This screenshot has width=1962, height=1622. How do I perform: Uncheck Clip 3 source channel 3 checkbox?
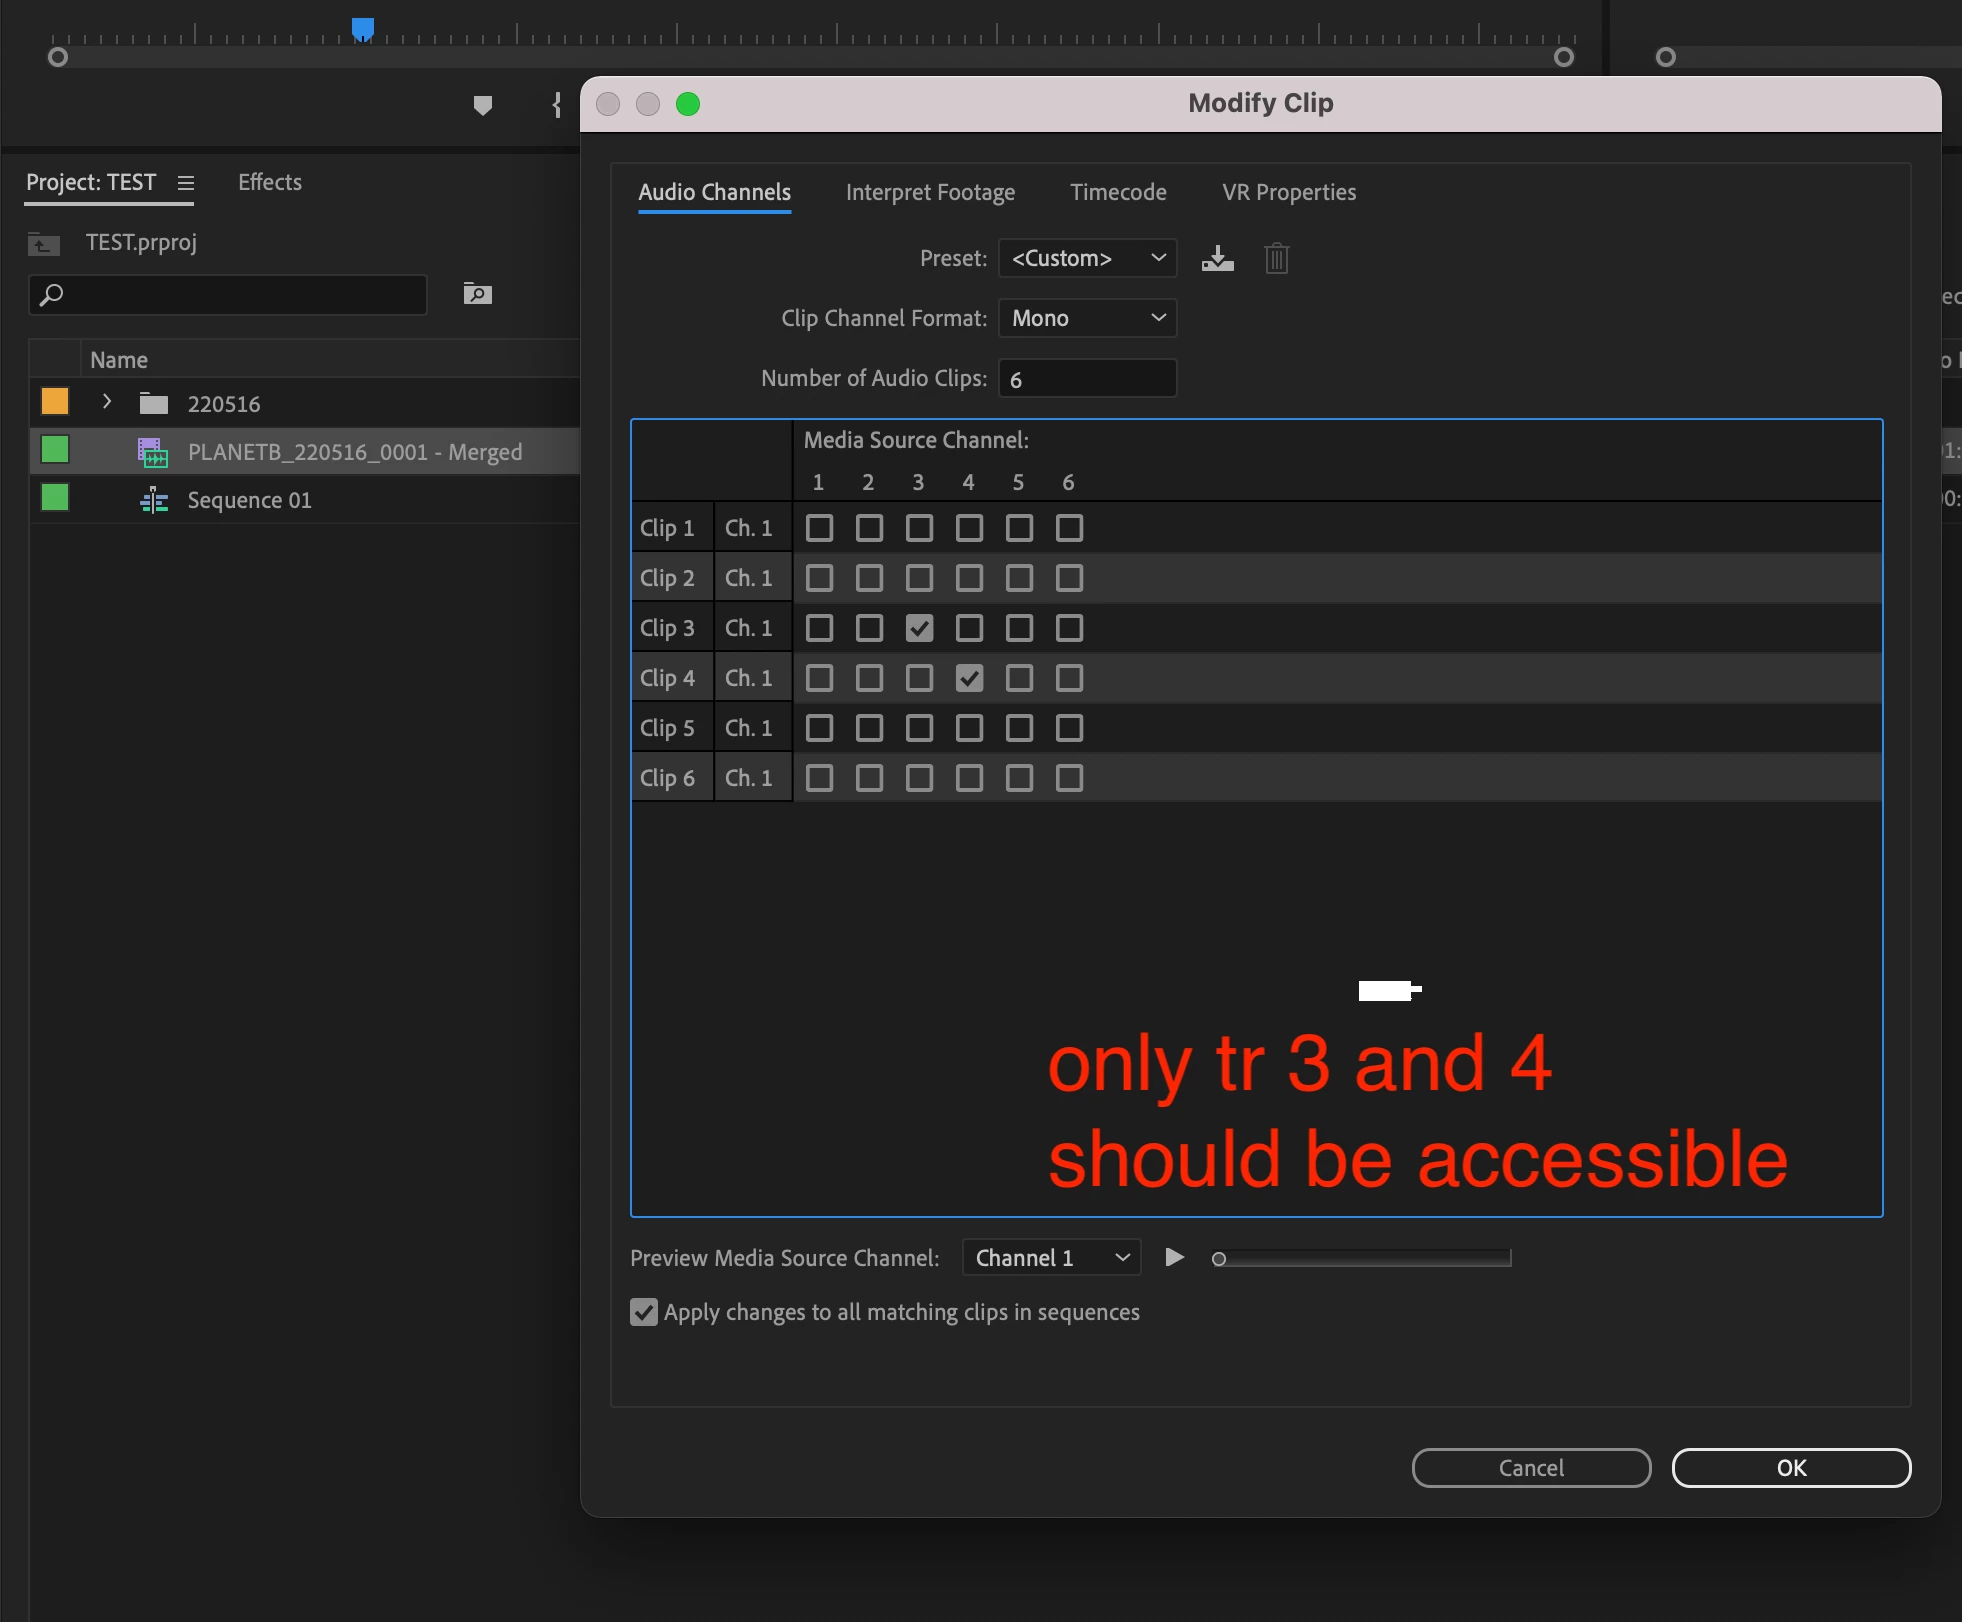919,628
